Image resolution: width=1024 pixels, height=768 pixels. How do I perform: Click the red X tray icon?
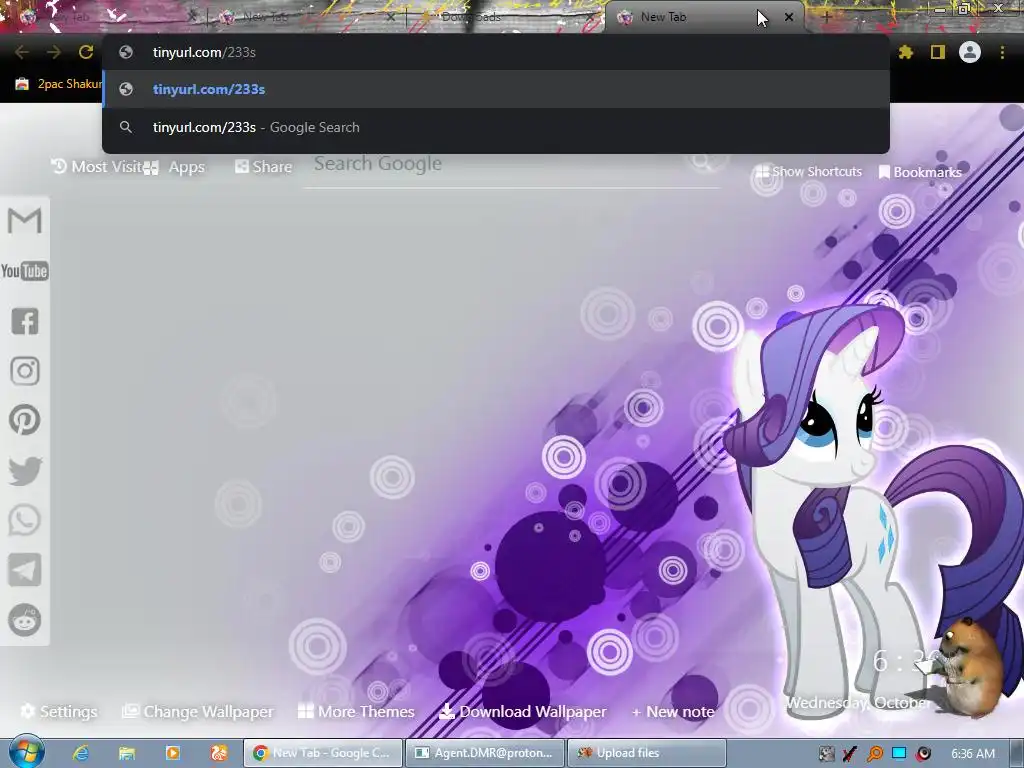850,754
